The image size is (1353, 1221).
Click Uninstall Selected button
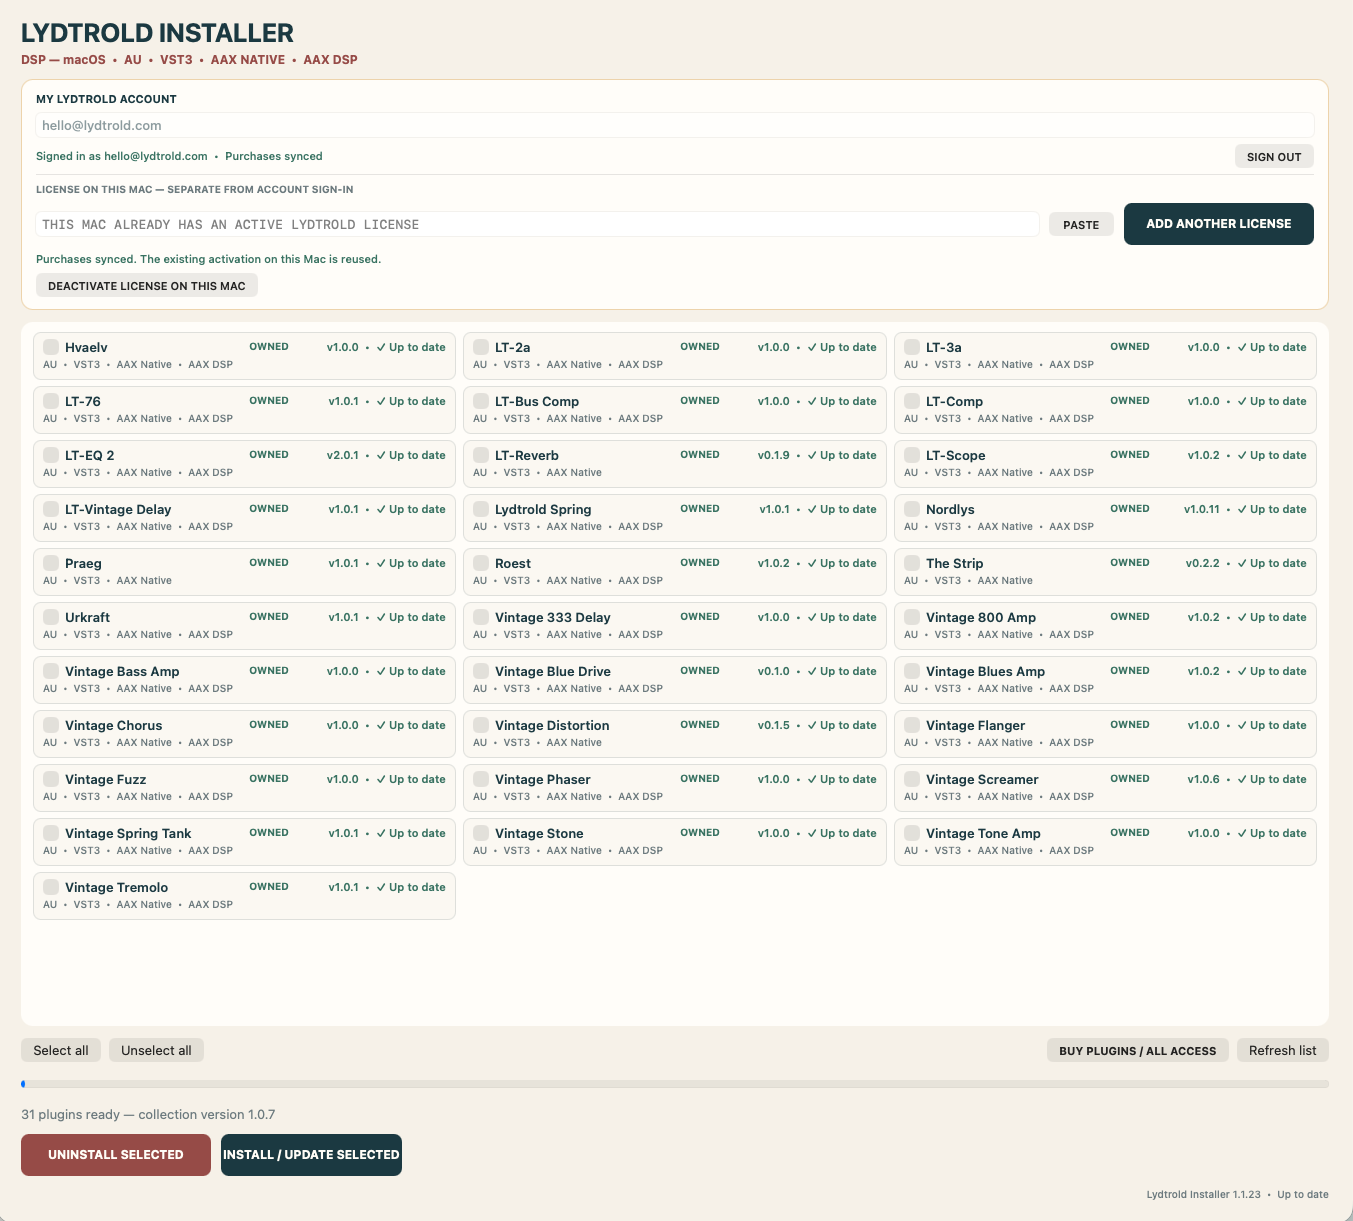pyautogui.click(x=116, y=1155)
